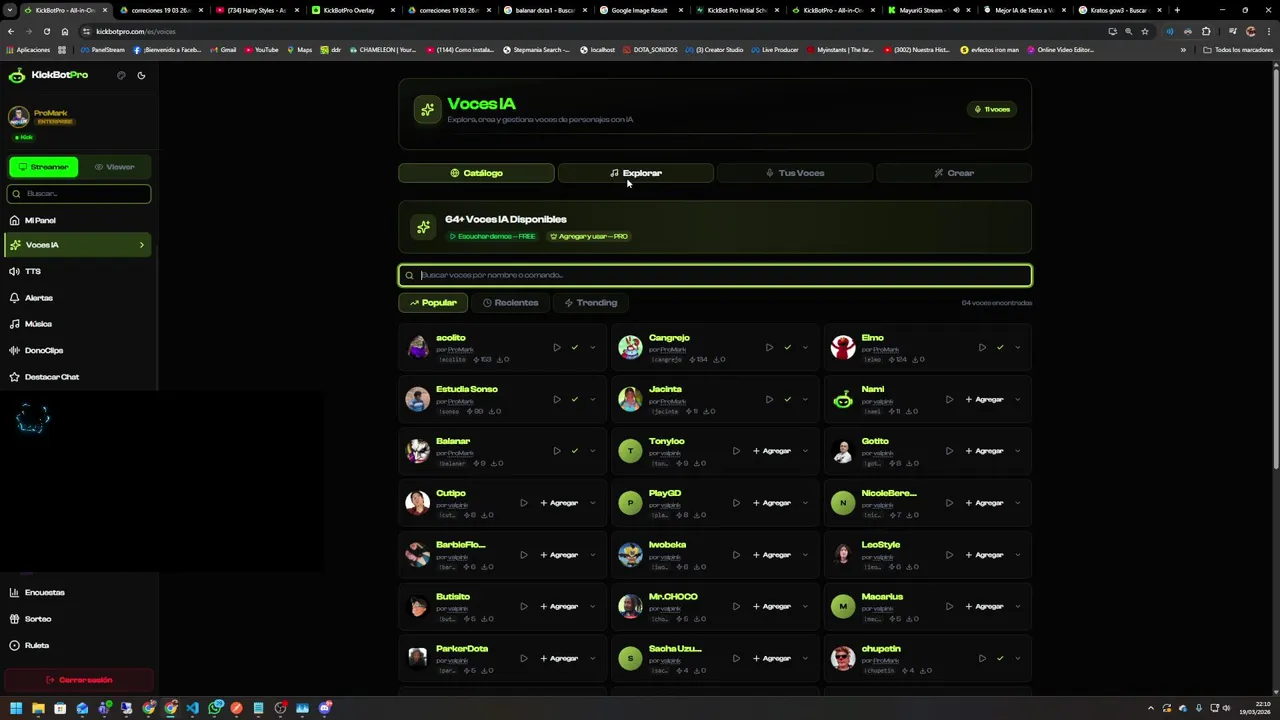Switch to Streamer mode

click(x=43, y=167)
